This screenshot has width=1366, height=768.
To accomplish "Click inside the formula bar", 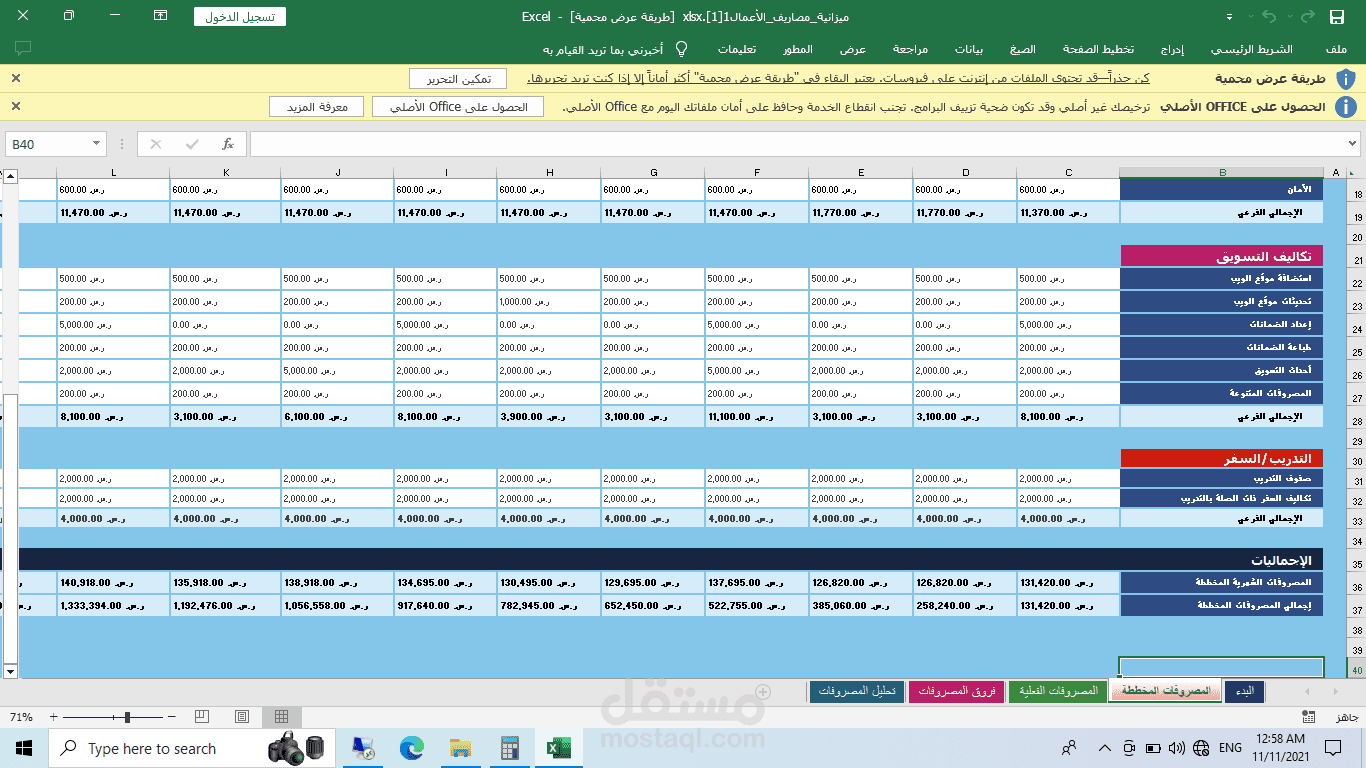I will click(x=795, y=144).
